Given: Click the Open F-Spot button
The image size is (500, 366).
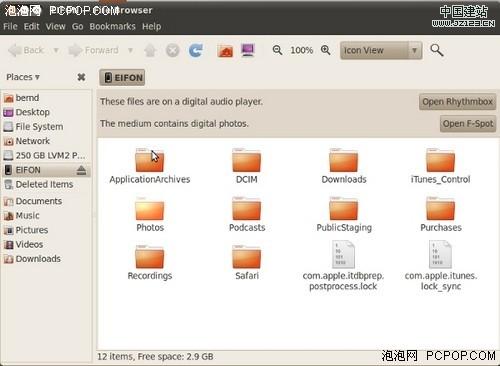Looking at the screenshot, I should point(468,124).
